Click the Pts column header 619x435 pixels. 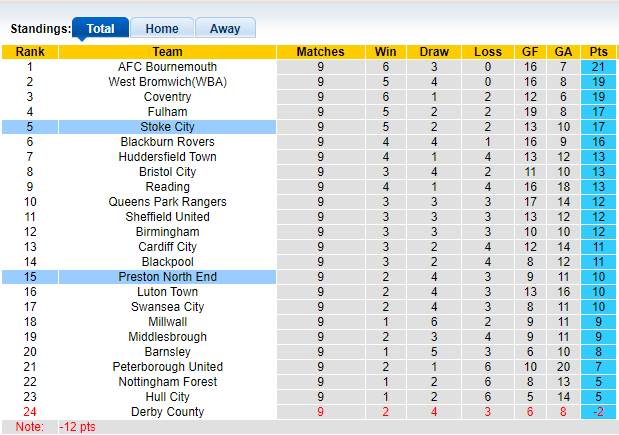pyautogui.click(x=598, y=52)
